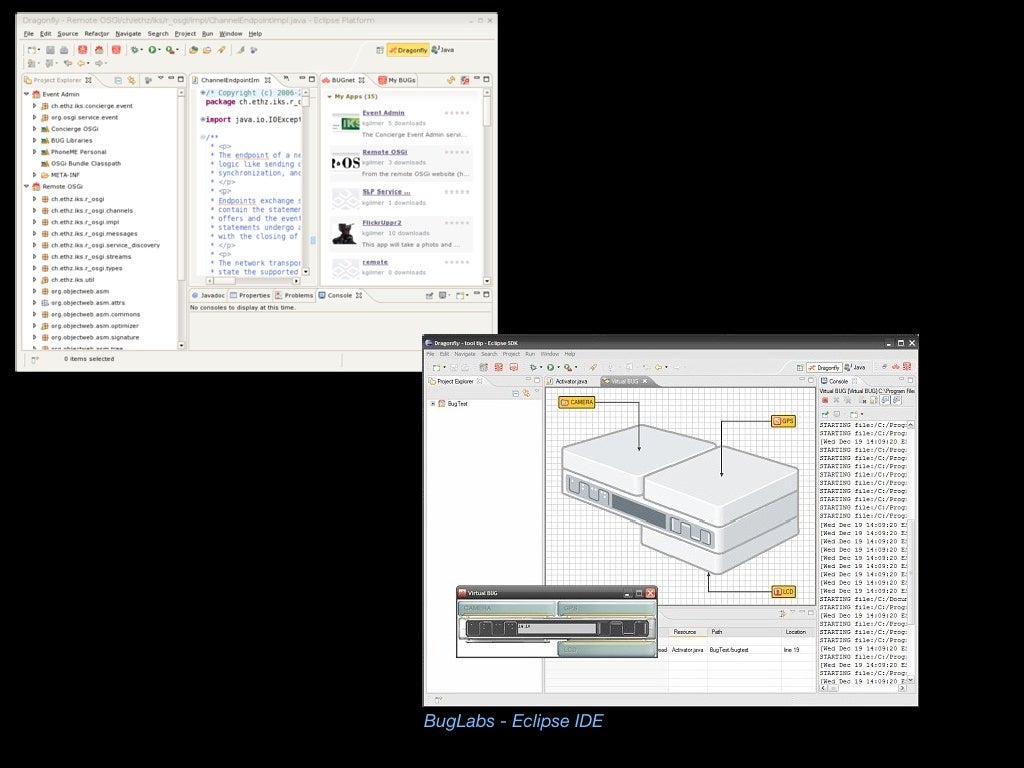Click Event Admin app thumbnail in BUGnet

point(345,123)
